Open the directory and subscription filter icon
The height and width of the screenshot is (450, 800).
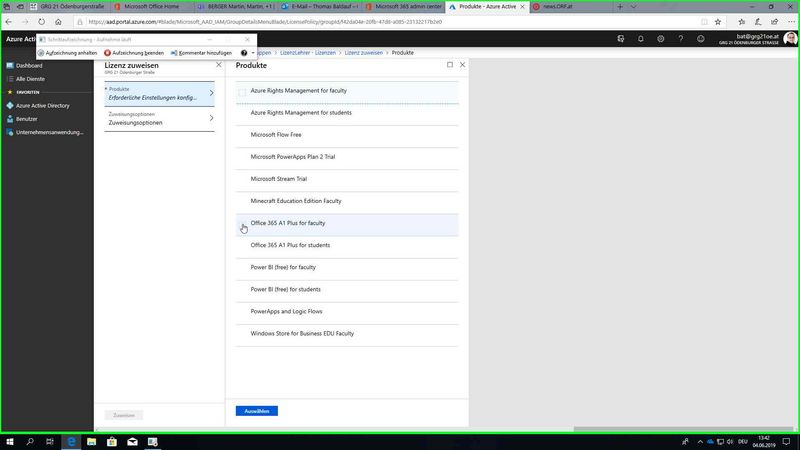click(620, 39)
